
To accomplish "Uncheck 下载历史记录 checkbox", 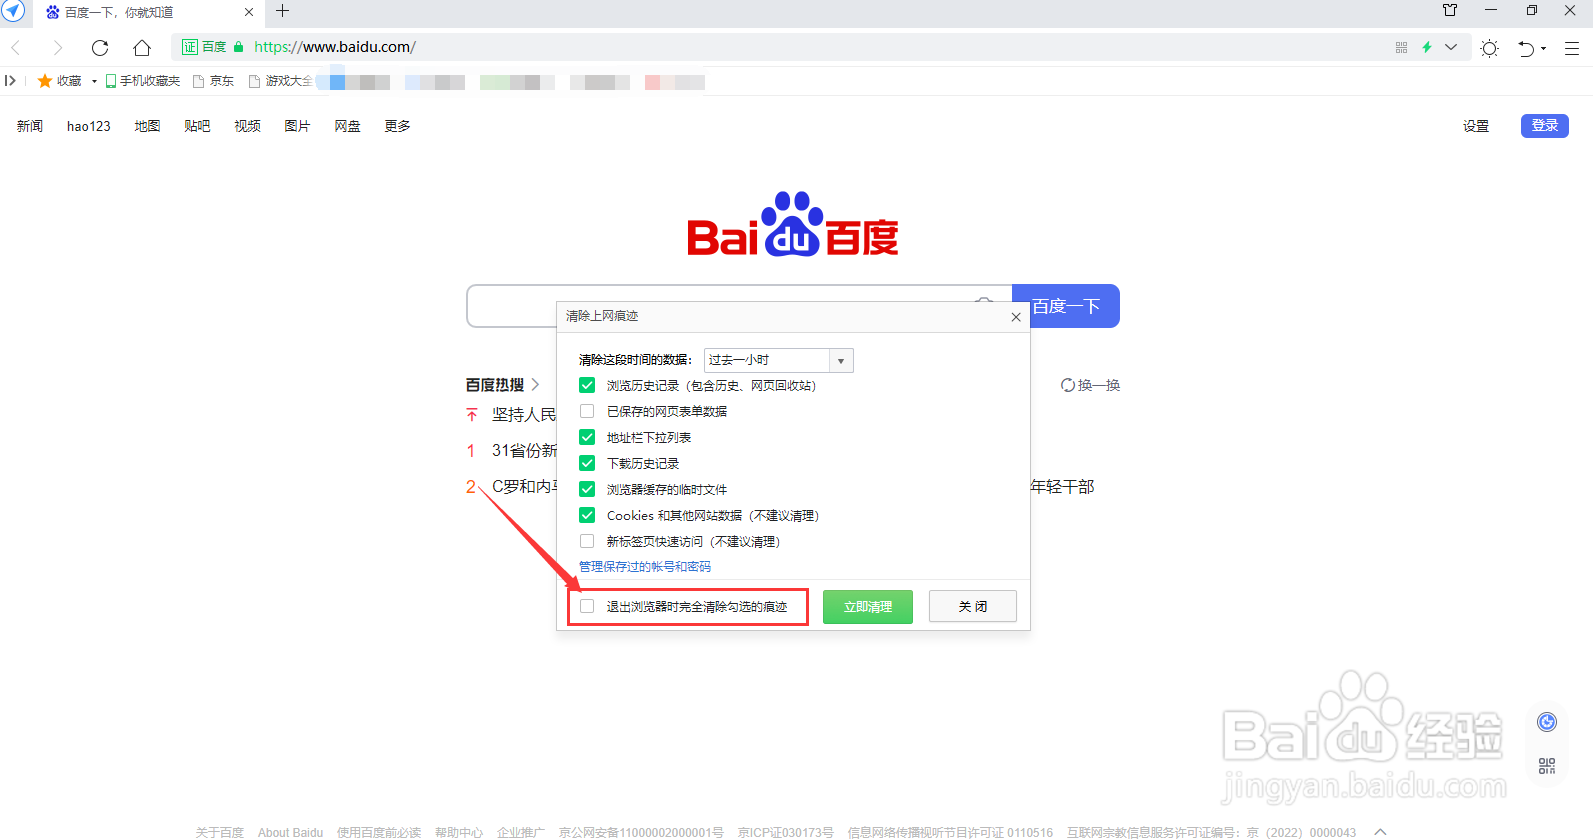I will 587,463.
